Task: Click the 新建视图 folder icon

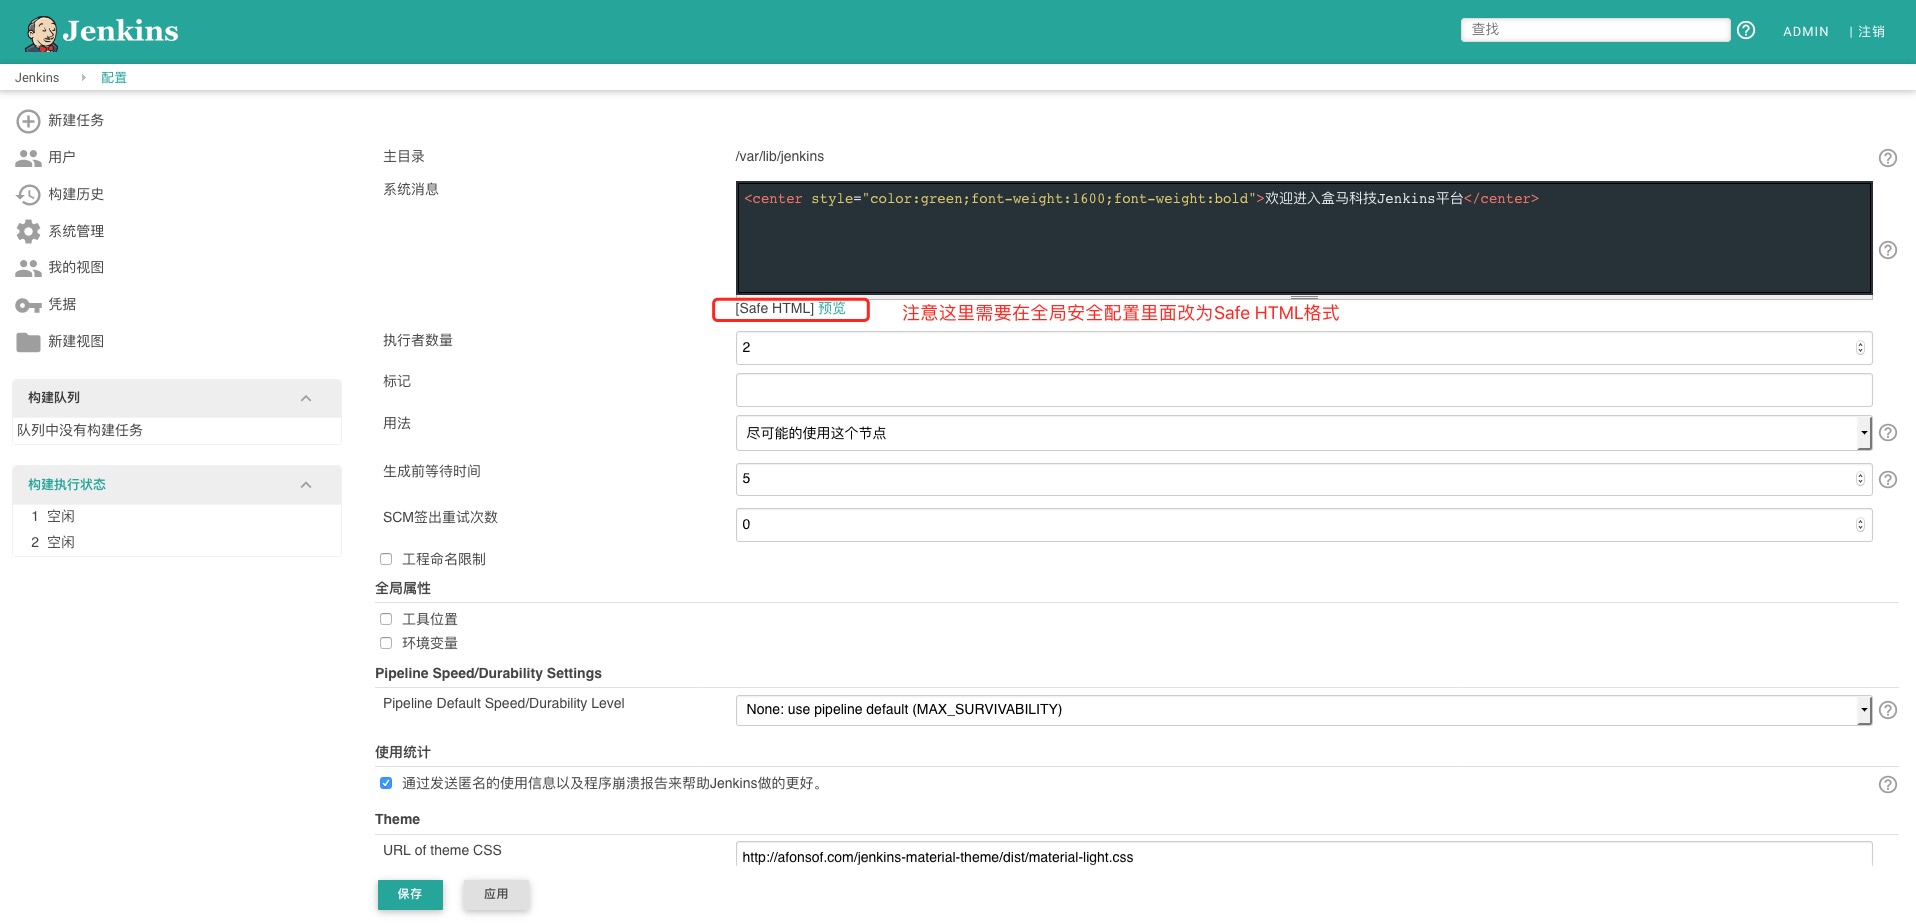Action: [28, 342]
